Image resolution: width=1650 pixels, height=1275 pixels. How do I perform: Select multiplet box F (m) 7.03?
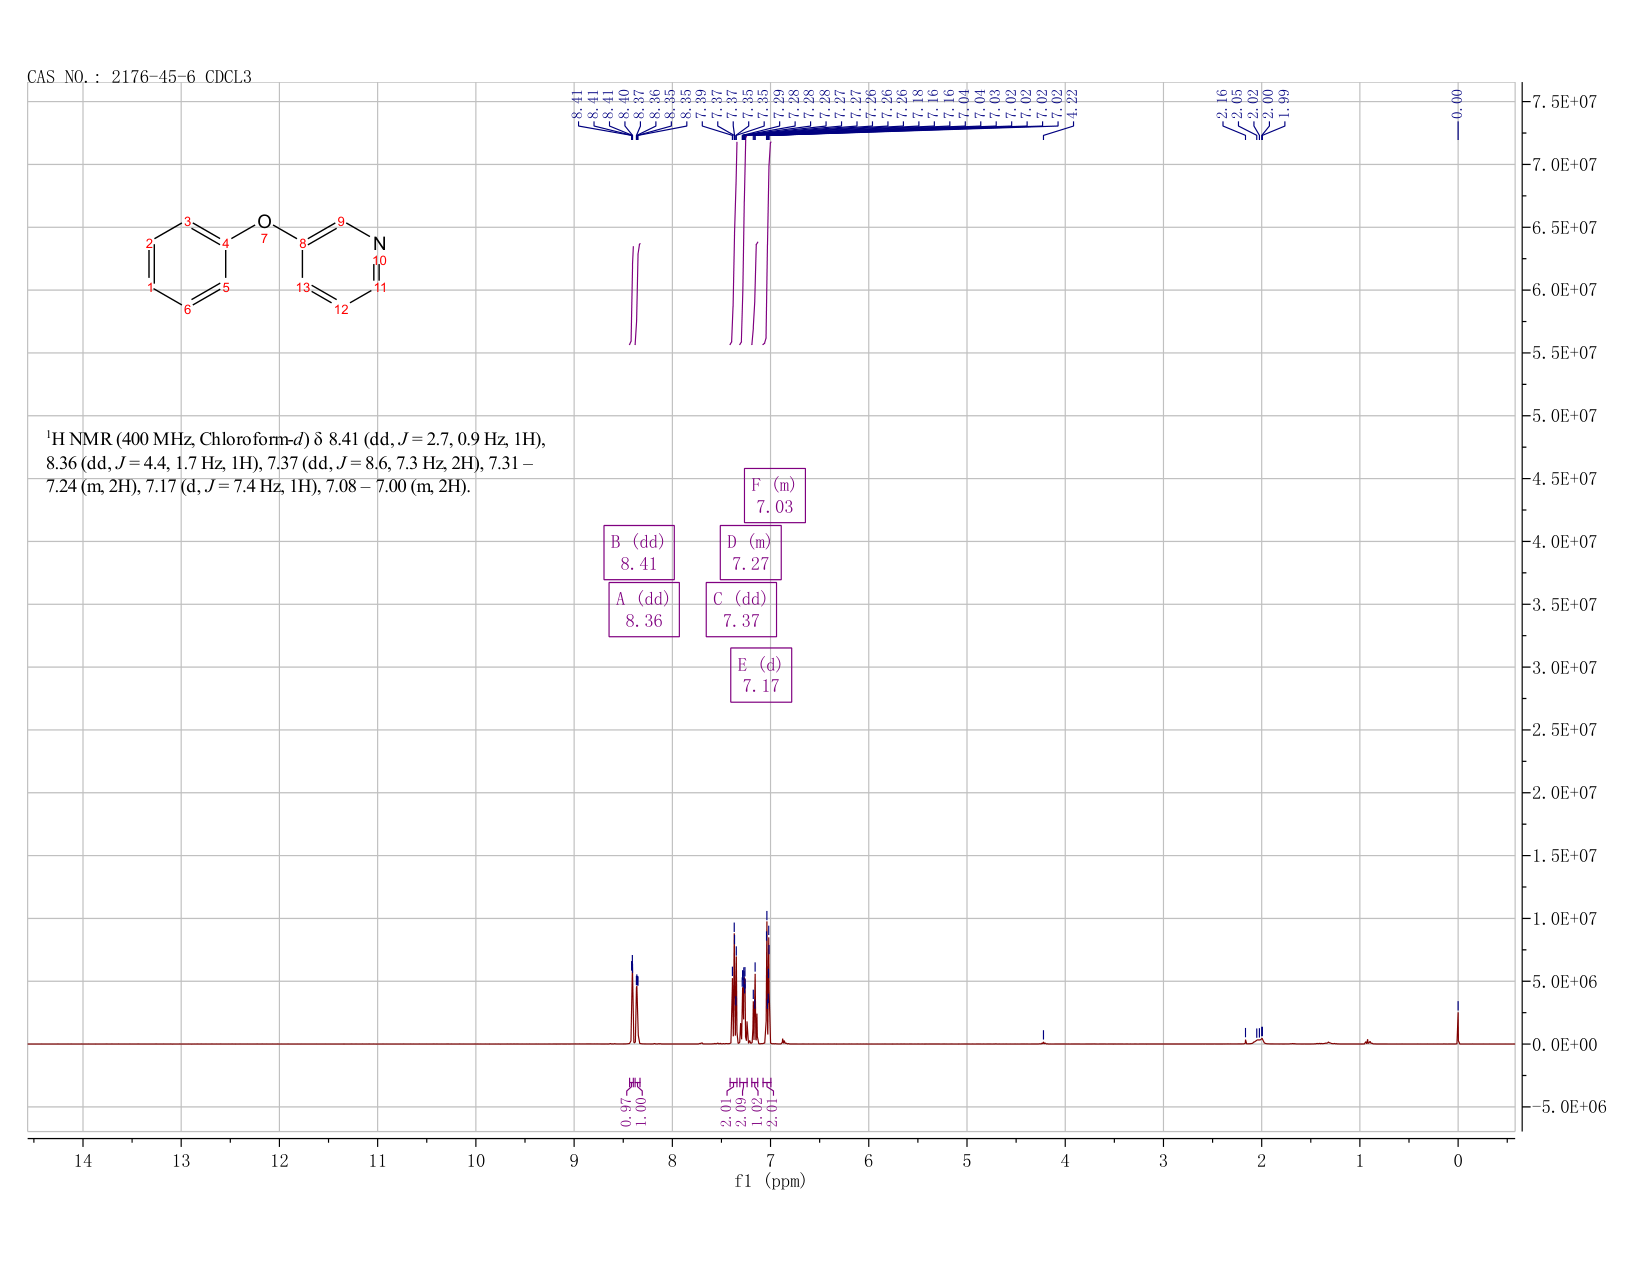pos(775,496)
